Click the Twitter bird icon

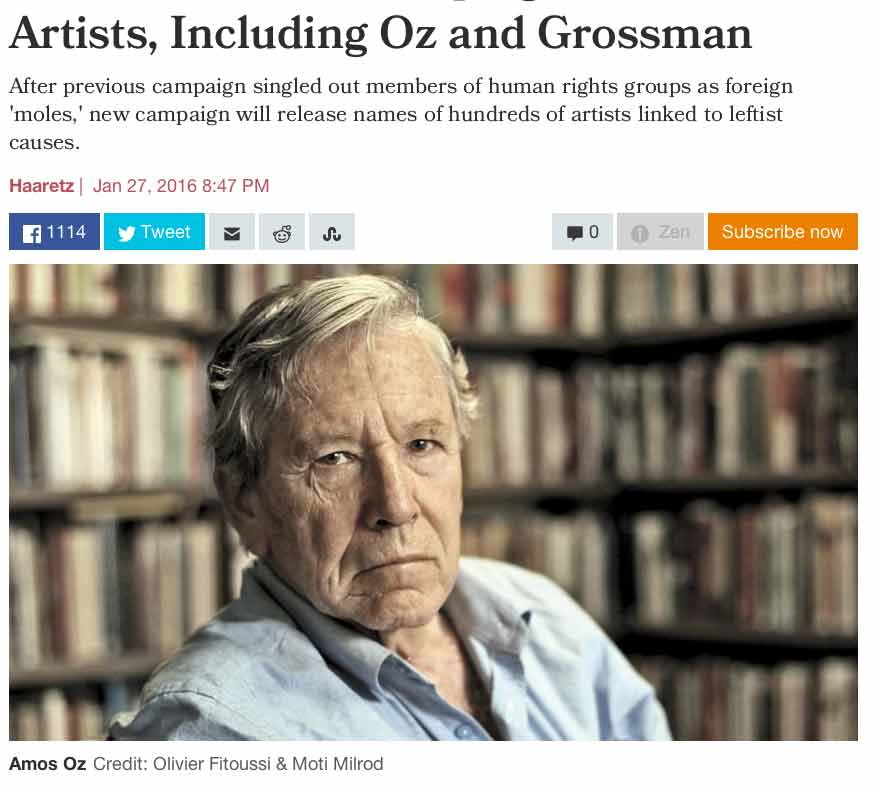click(126, 233)
